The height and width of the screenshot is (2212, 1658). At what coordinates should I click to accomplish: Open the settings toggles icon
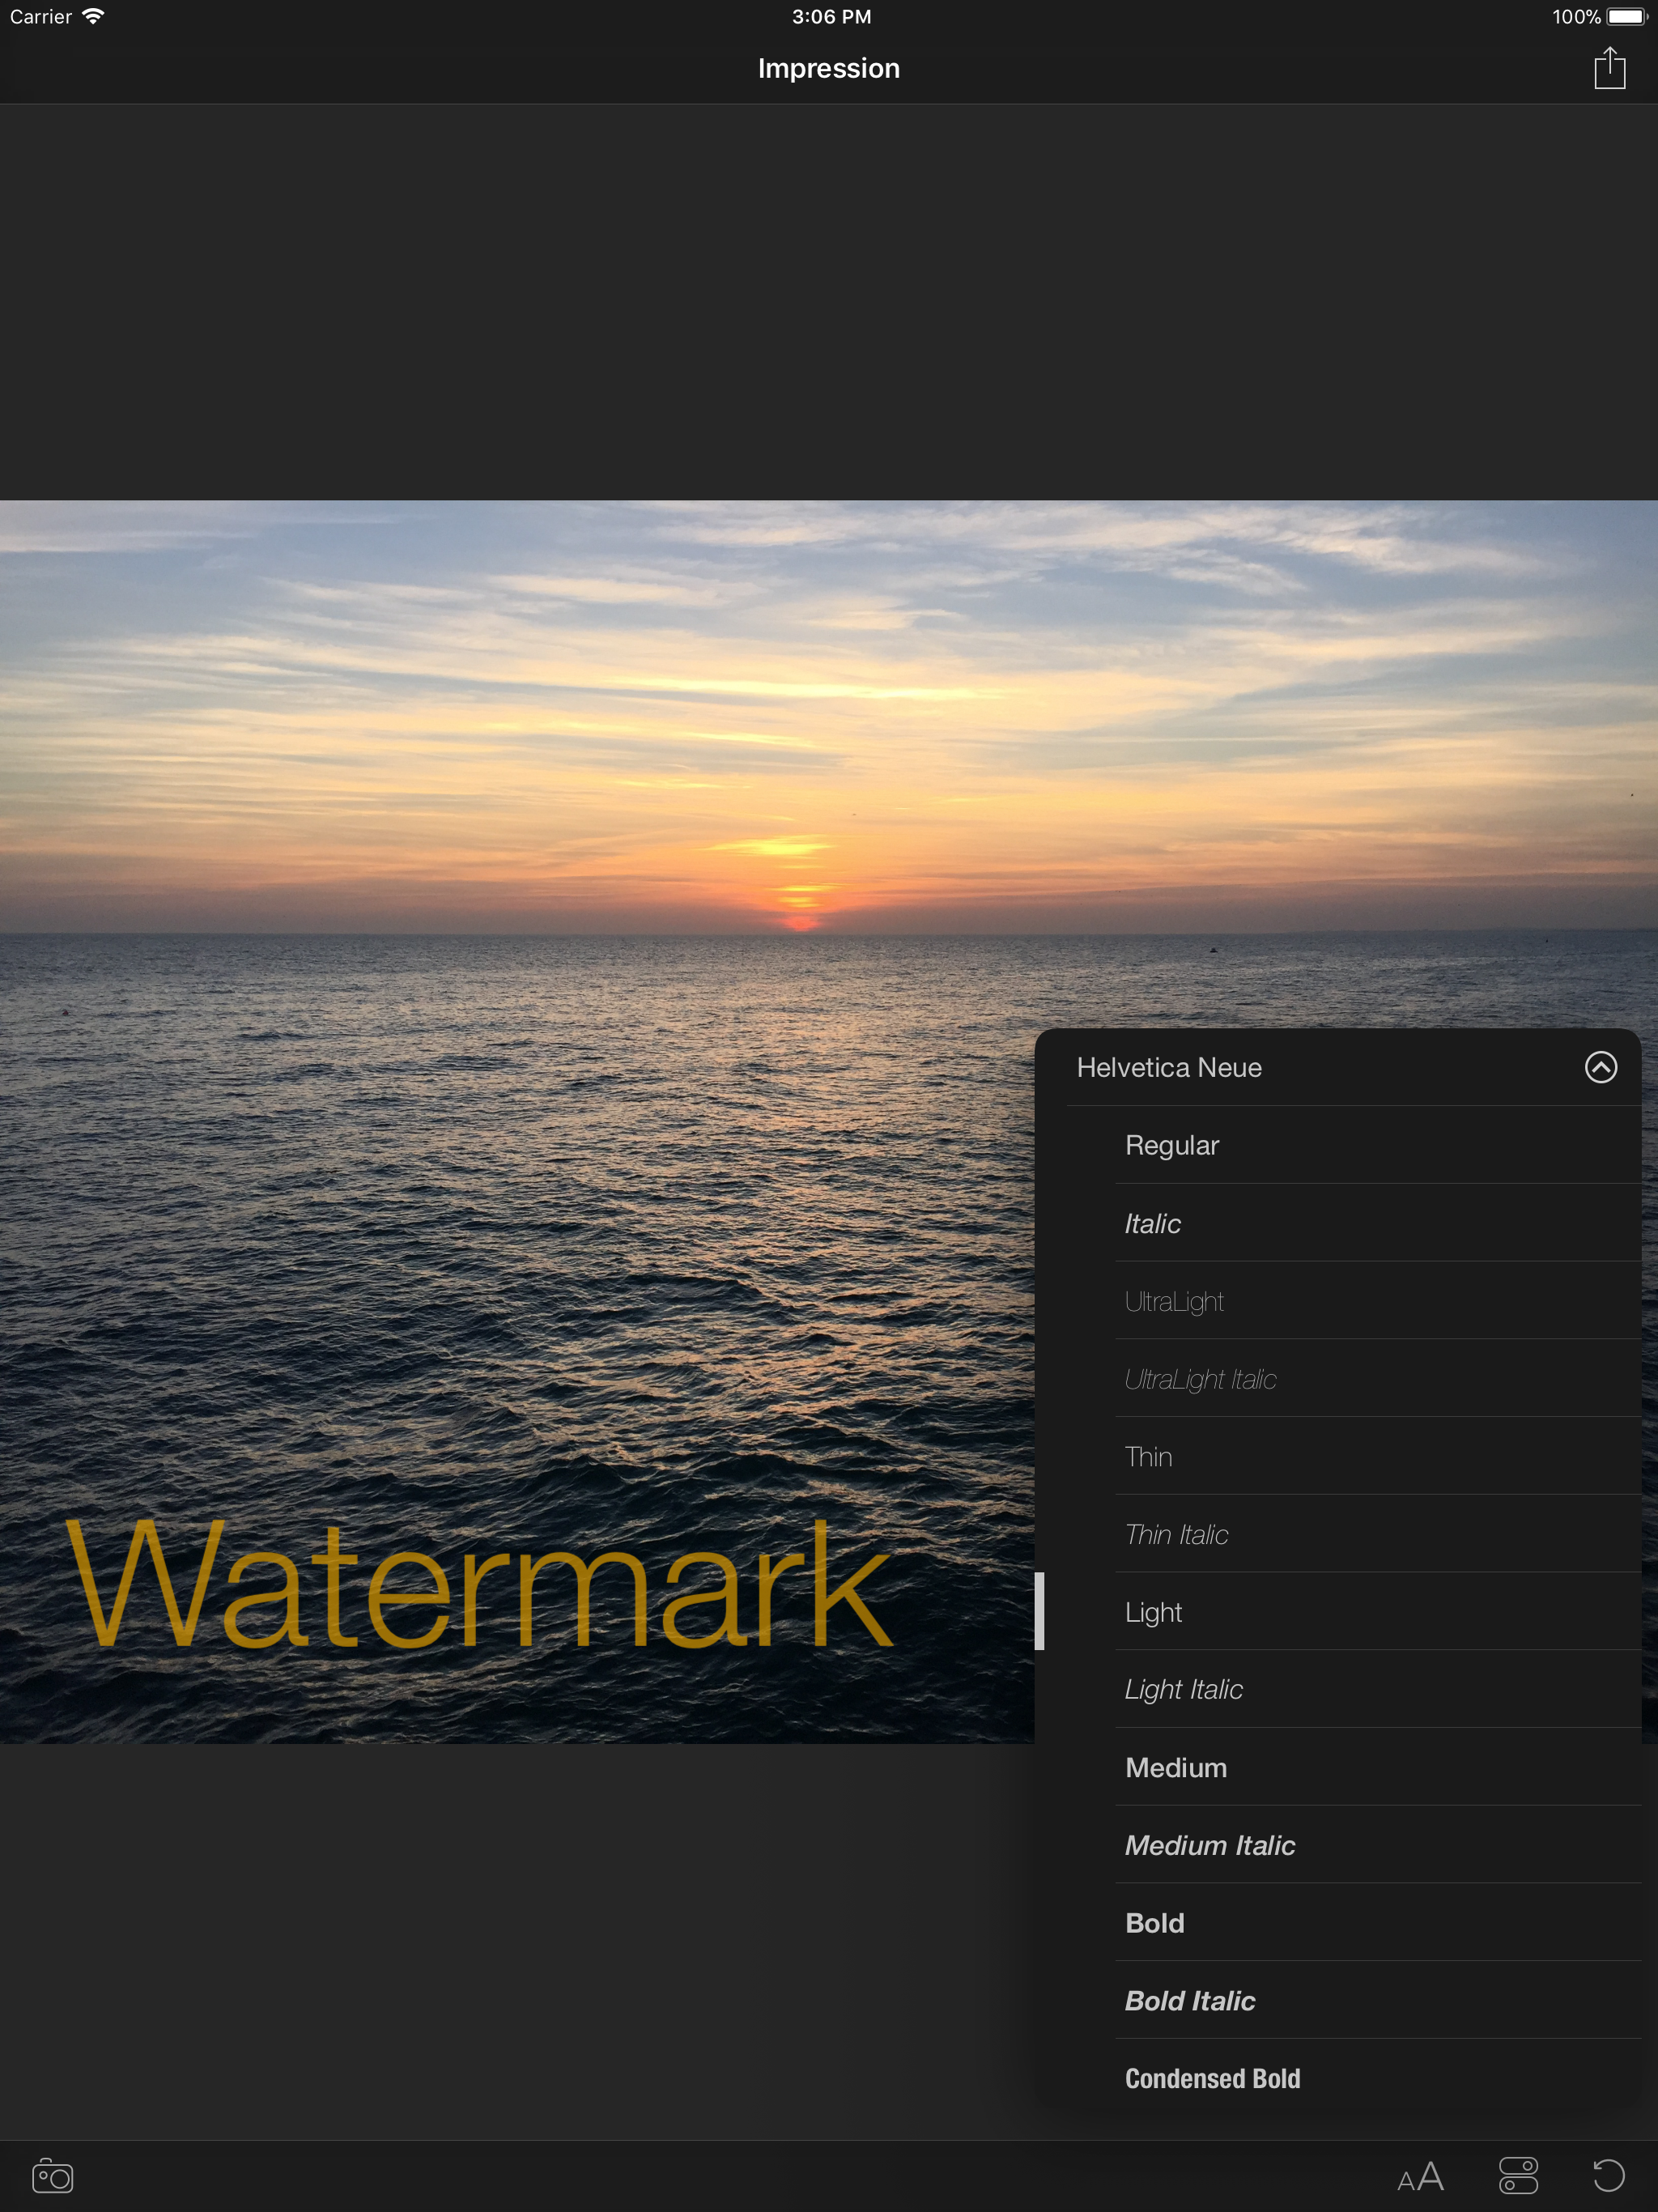1517,2175
